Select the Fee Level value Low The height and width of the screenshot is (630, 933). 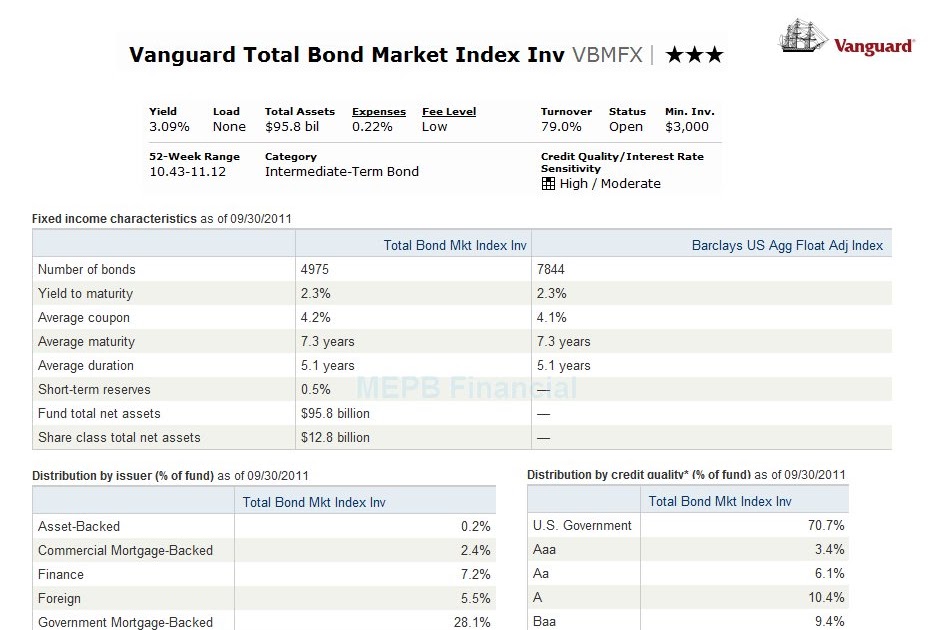coord(434,127)
